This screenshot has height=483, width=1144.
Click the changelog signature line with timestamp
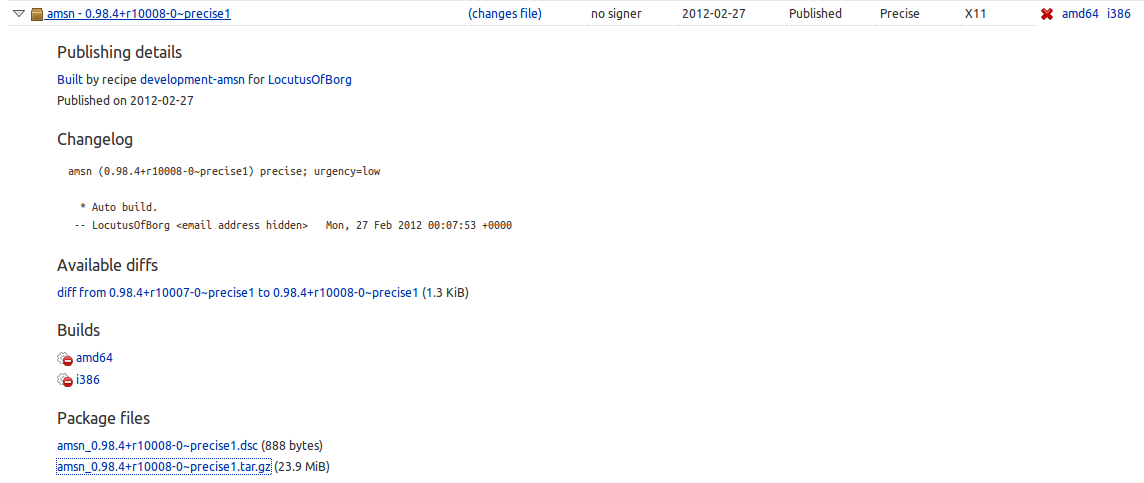293,225
